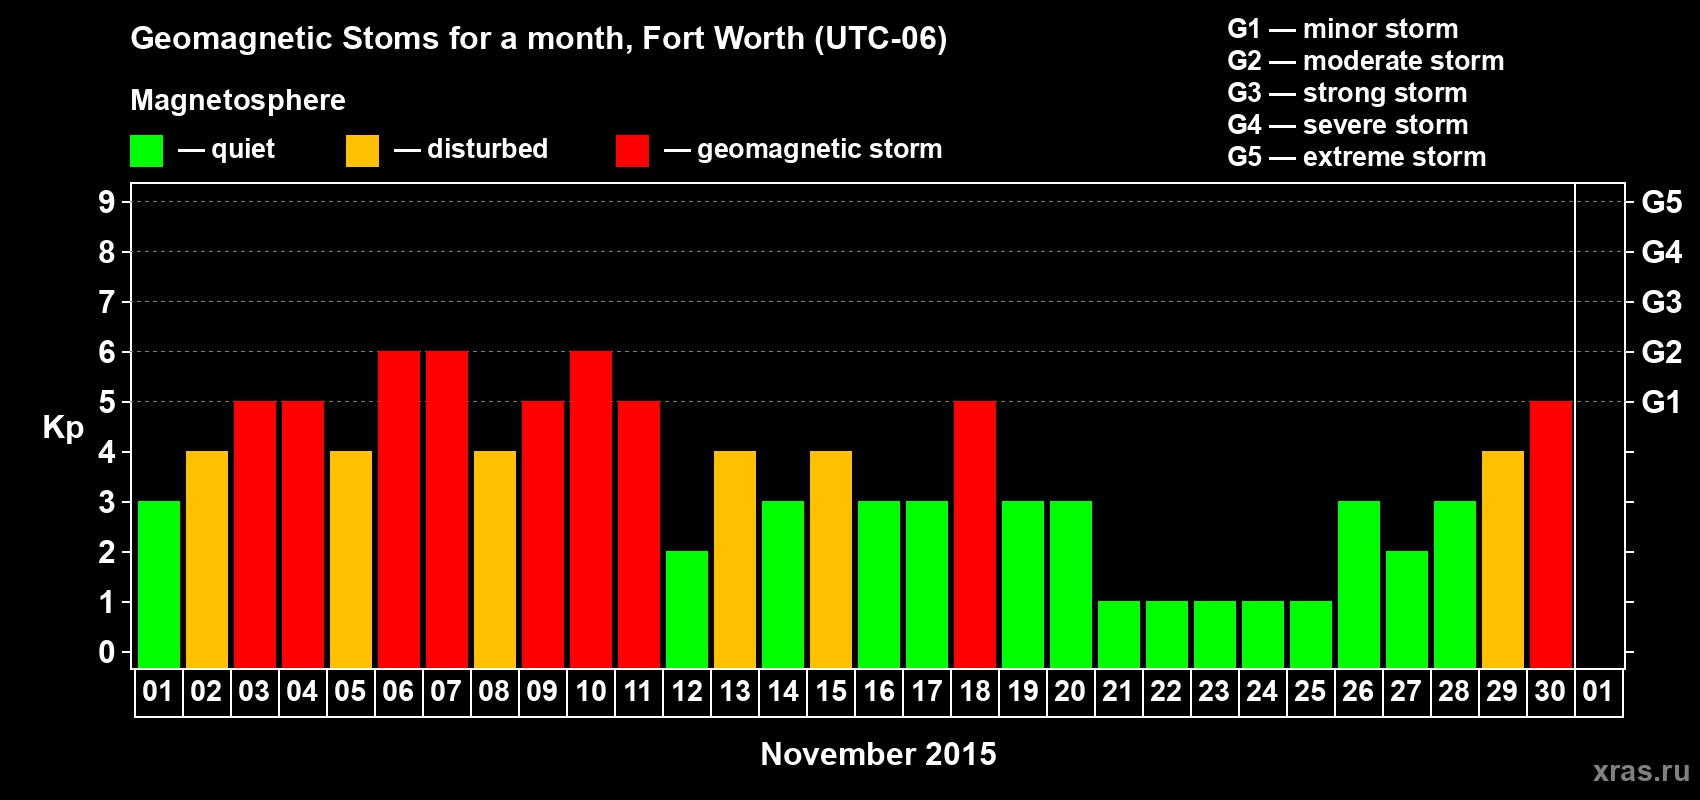Click the 'quiet' legend label
This screenshot has width=1700, height=800.
(x=243, y=149)
